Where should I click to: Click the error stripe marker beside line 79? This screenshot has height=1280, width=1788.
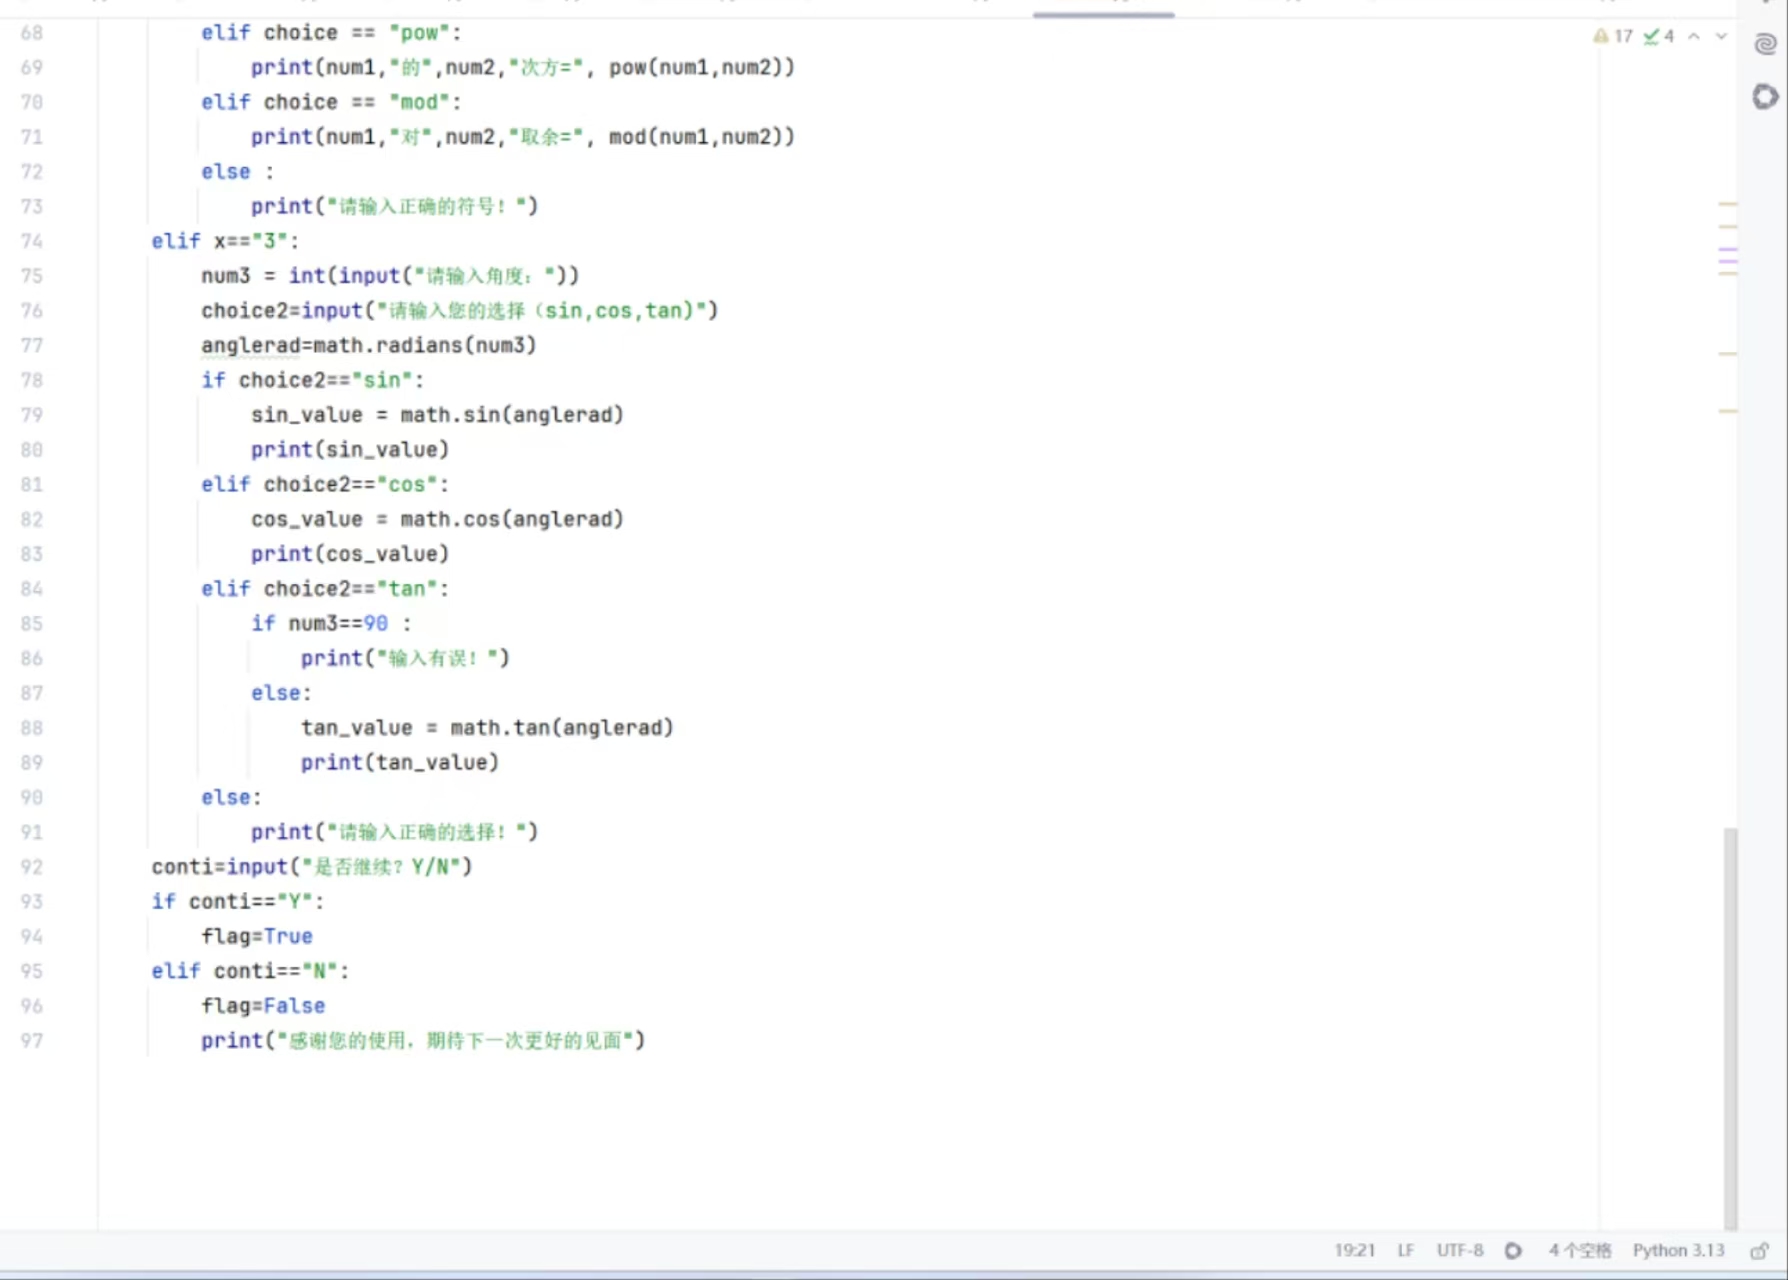pyautogui.click(x=1727, y=410)
